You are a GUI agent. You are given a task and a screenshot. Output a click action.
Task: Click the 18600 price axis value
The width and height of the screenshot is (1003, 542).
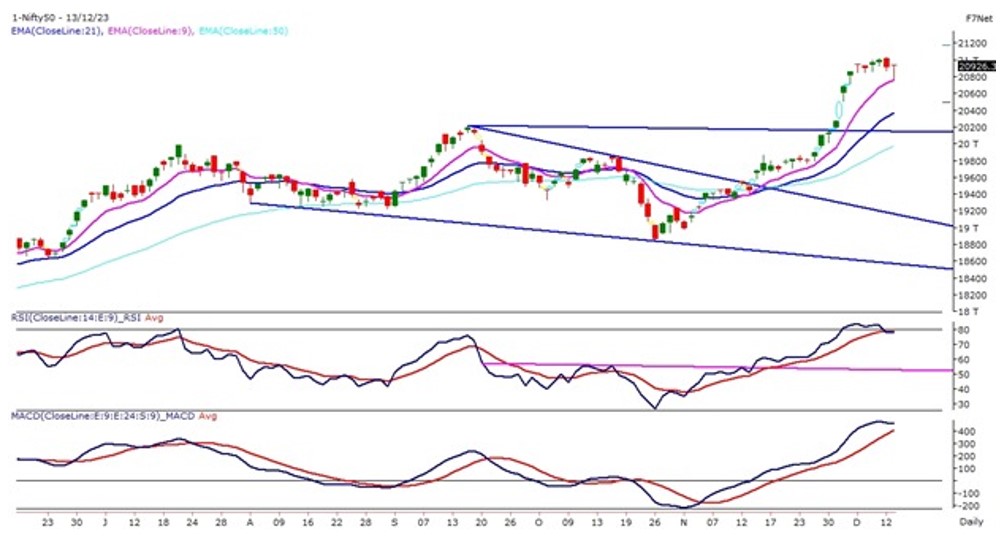(x=970, y=262)
